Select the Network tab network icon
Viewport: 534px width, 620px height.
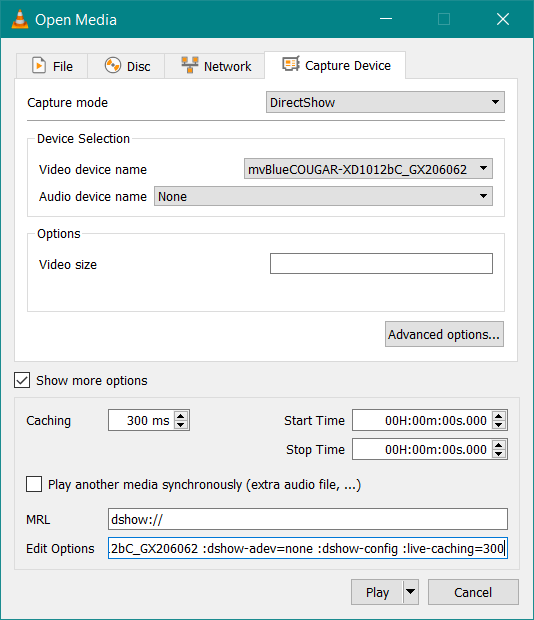190,65
